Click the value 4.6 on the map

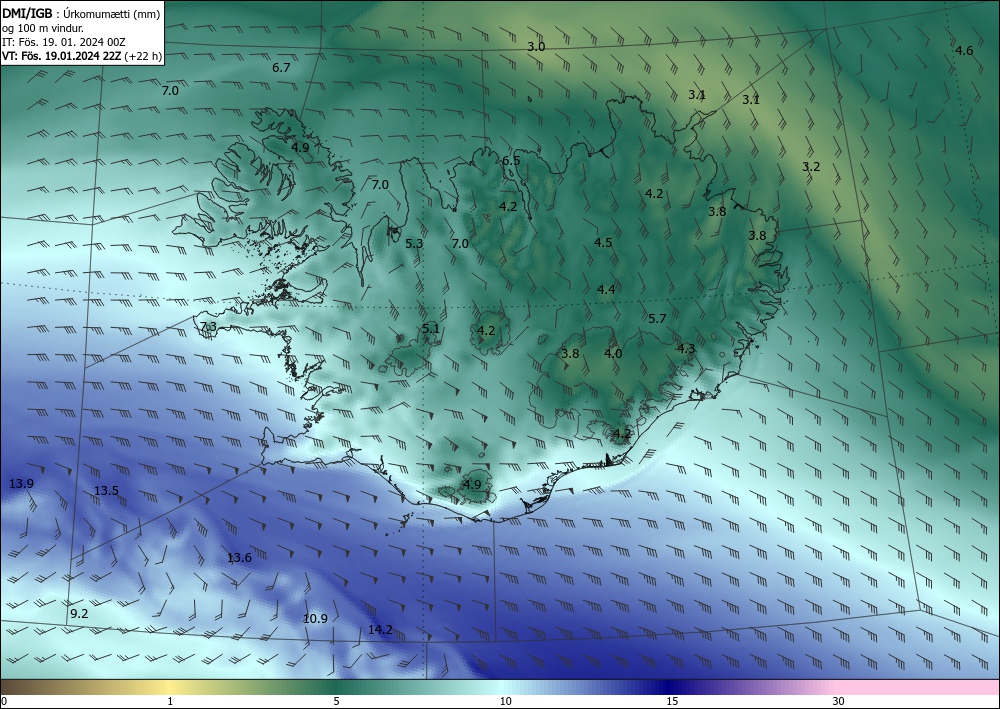click(964, 51)
